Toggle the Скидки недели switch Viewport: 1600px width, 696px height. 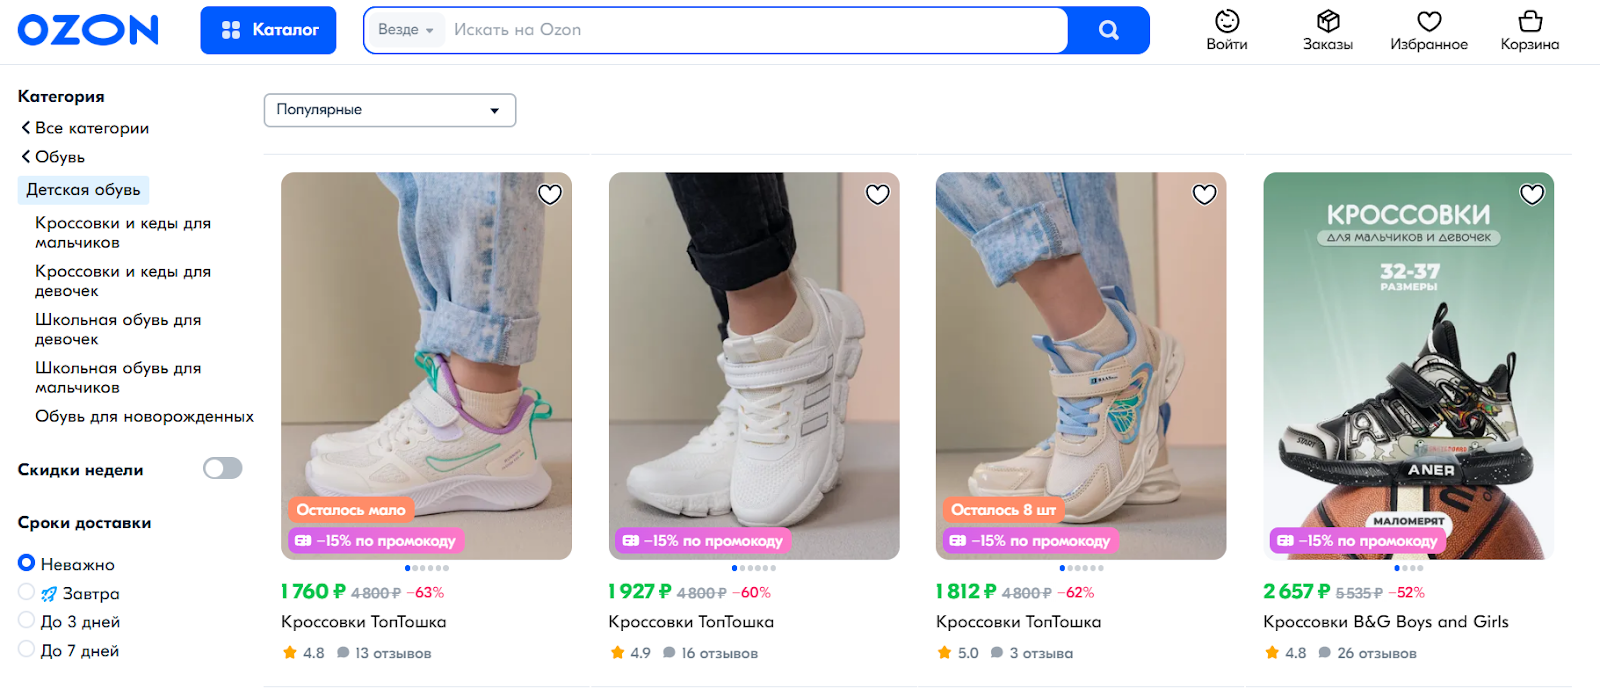222,468
